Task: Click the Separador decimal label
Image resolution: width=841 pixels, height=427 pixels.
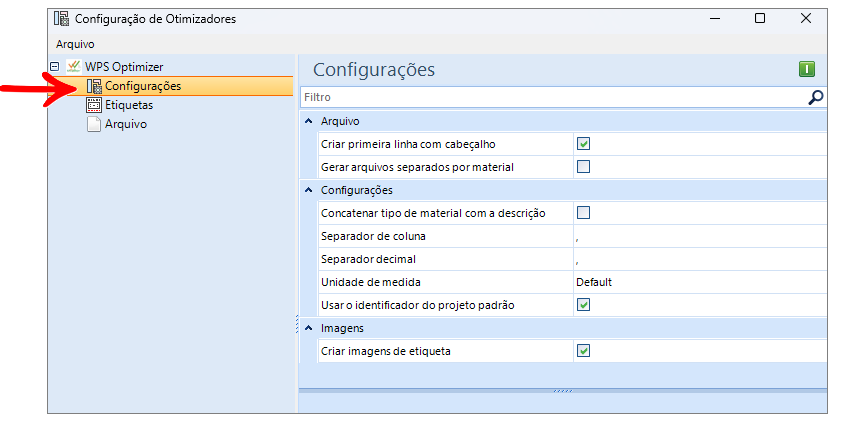Action: [368, 259]
